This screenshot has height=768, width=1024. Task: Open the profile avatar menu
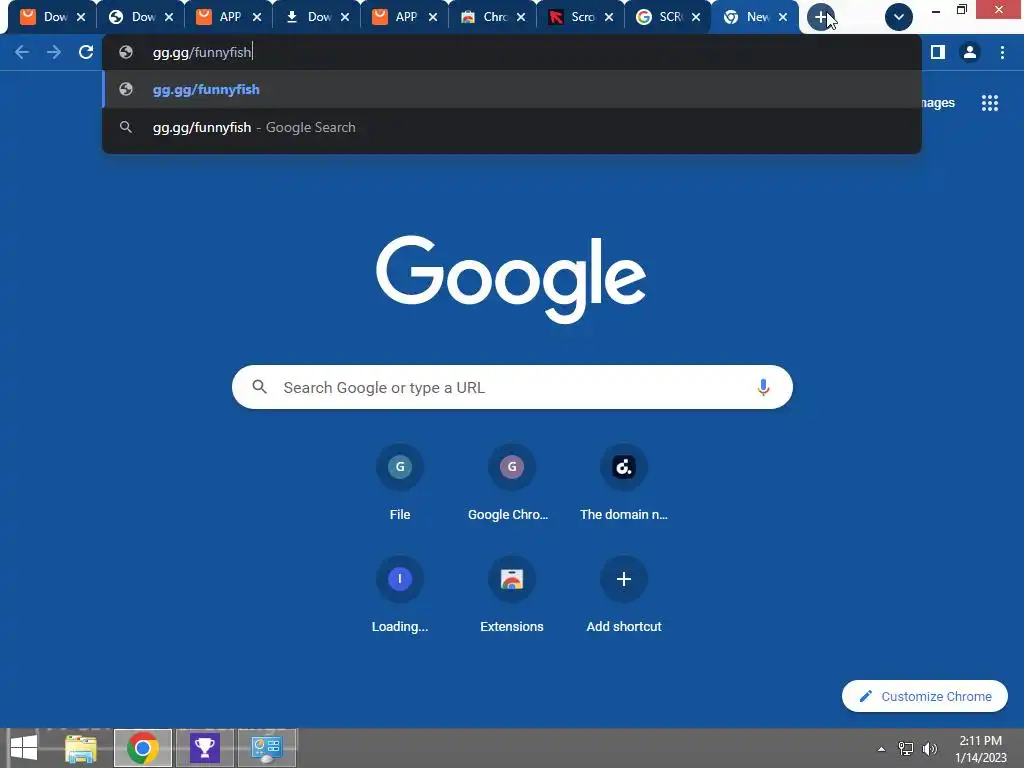(970, 52)
